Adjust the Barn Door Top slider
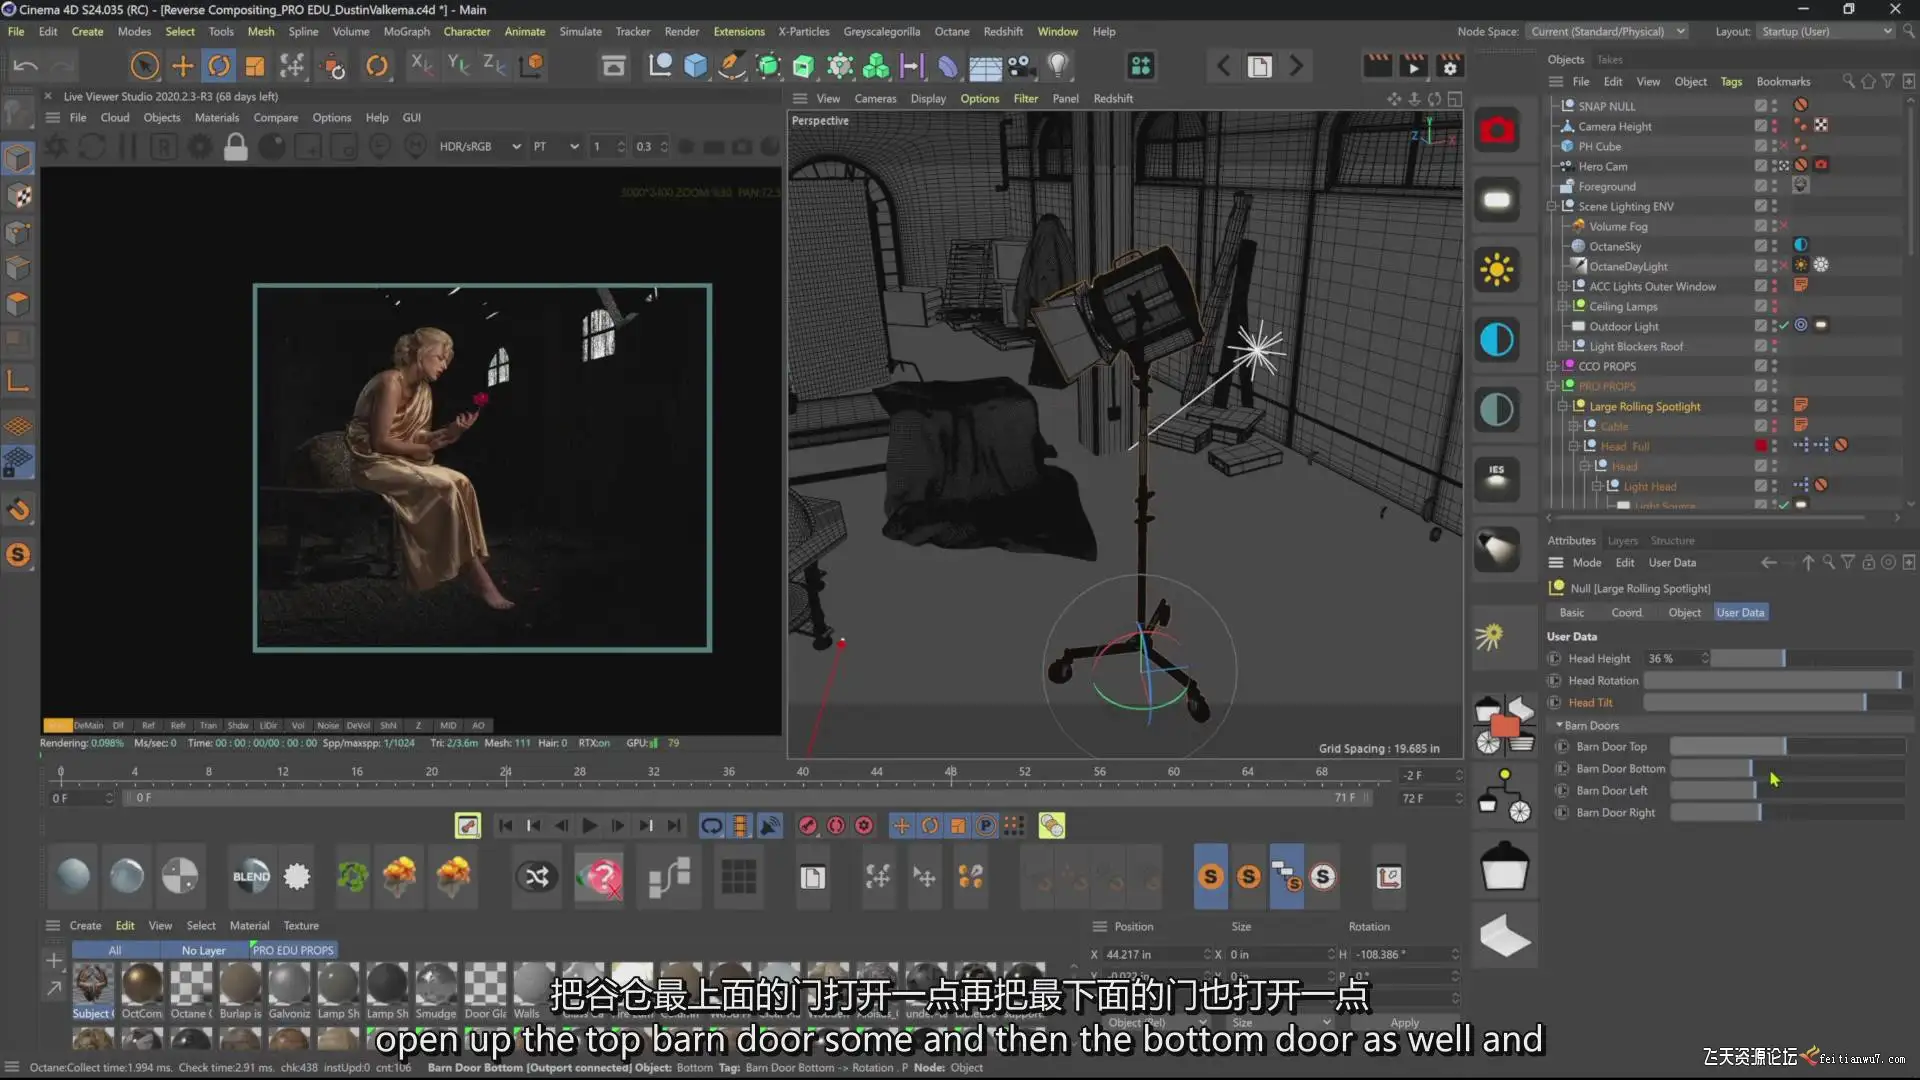 coord(1785,747)
